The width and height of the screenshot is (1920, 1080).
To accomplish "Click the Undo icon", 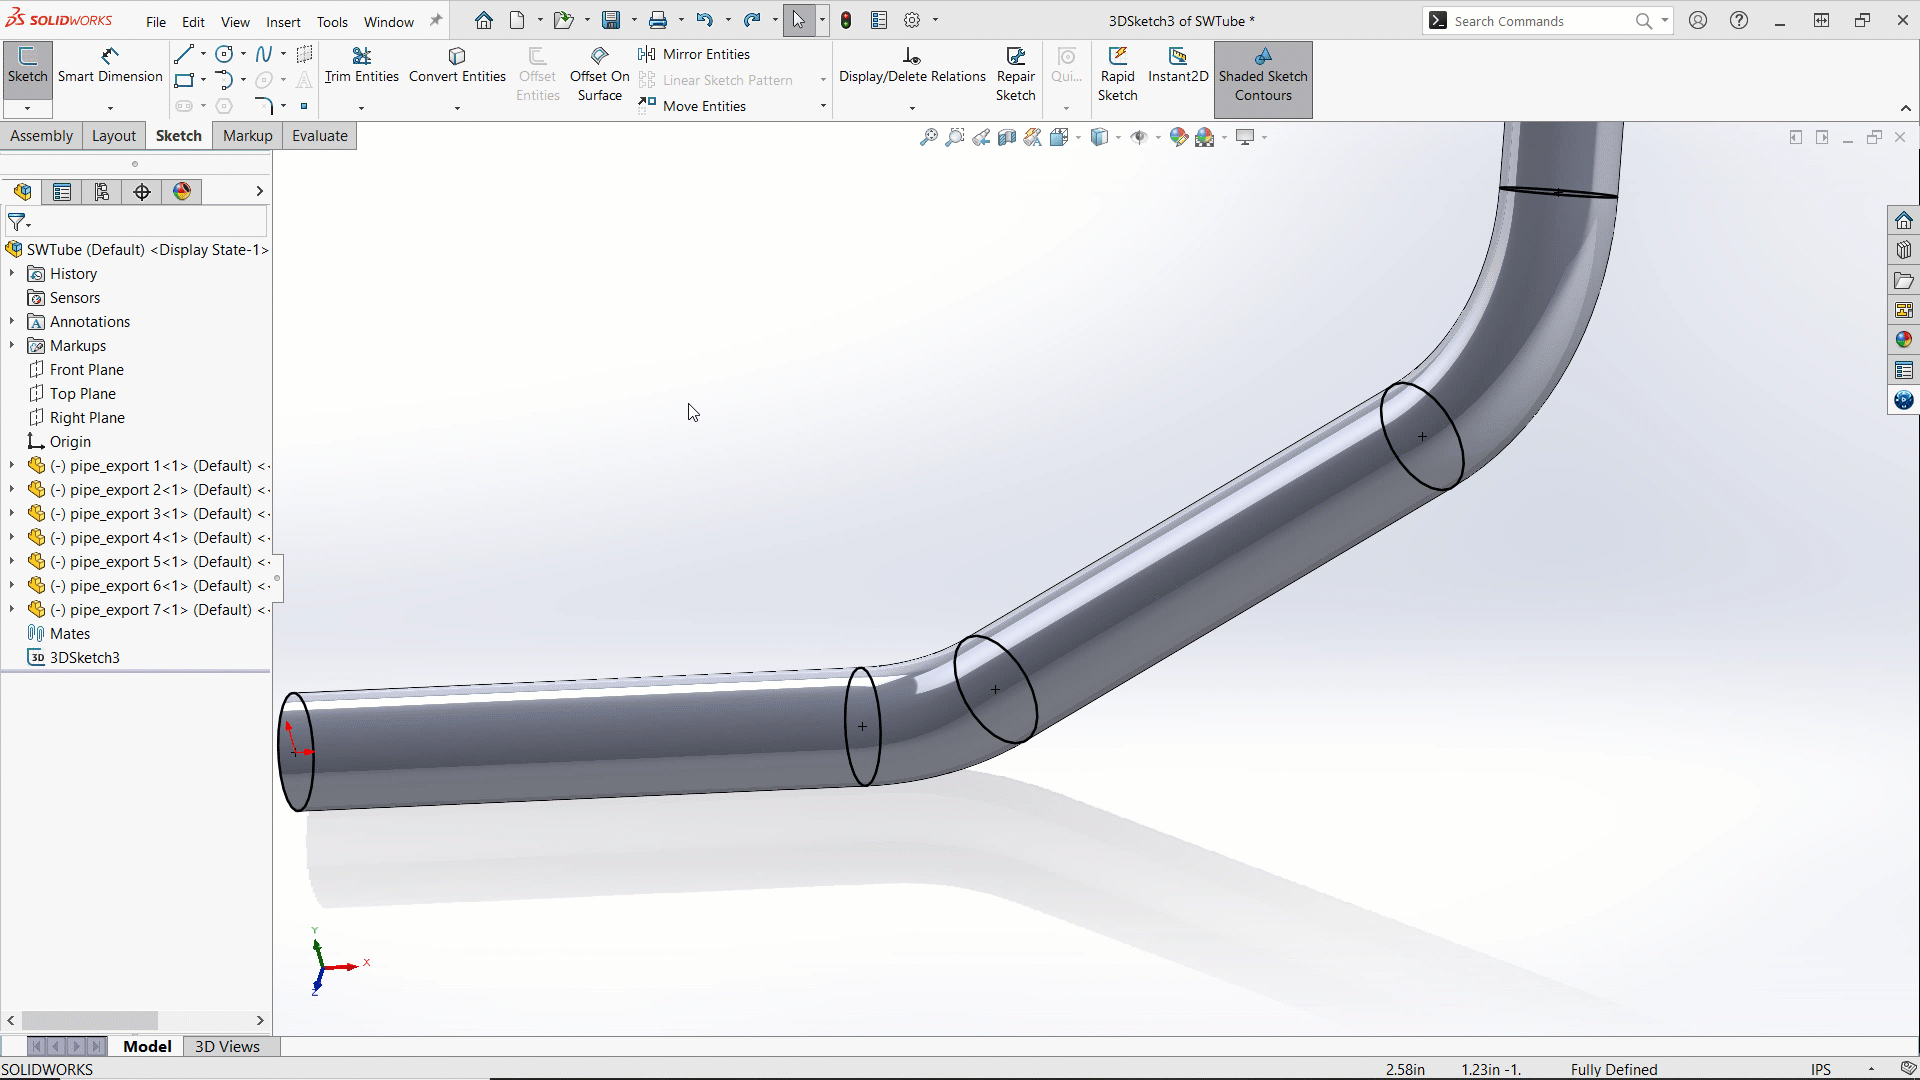I will point(705,21).
